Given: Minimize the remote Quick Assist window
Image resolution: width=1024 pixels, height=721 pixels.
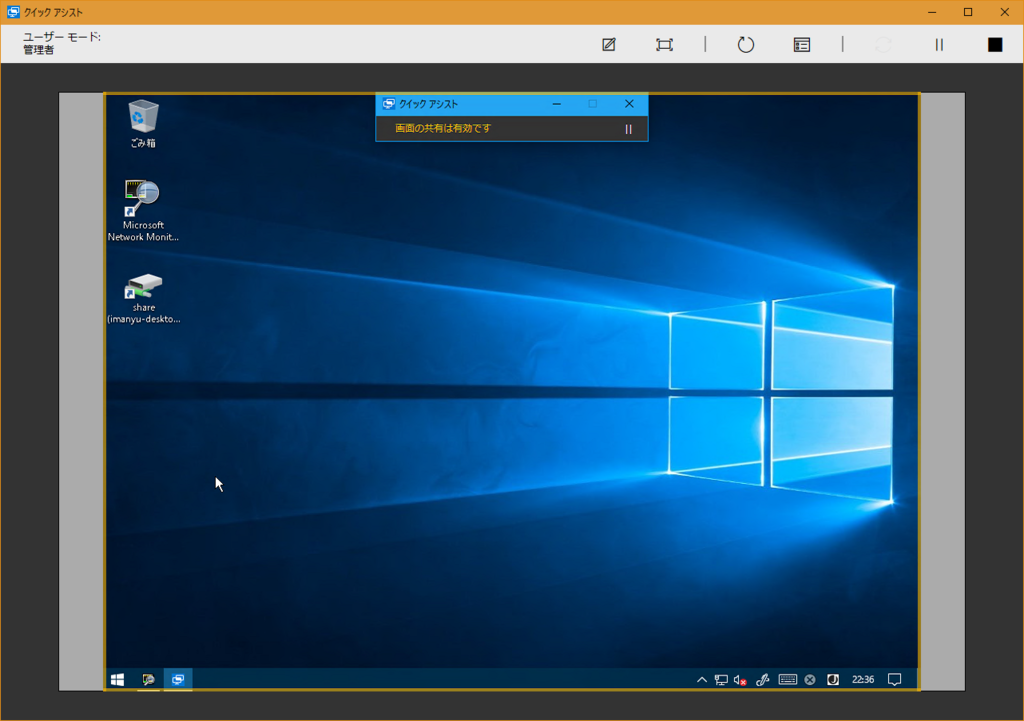Looking at the screenshot, I should click(x=556, y=104).
